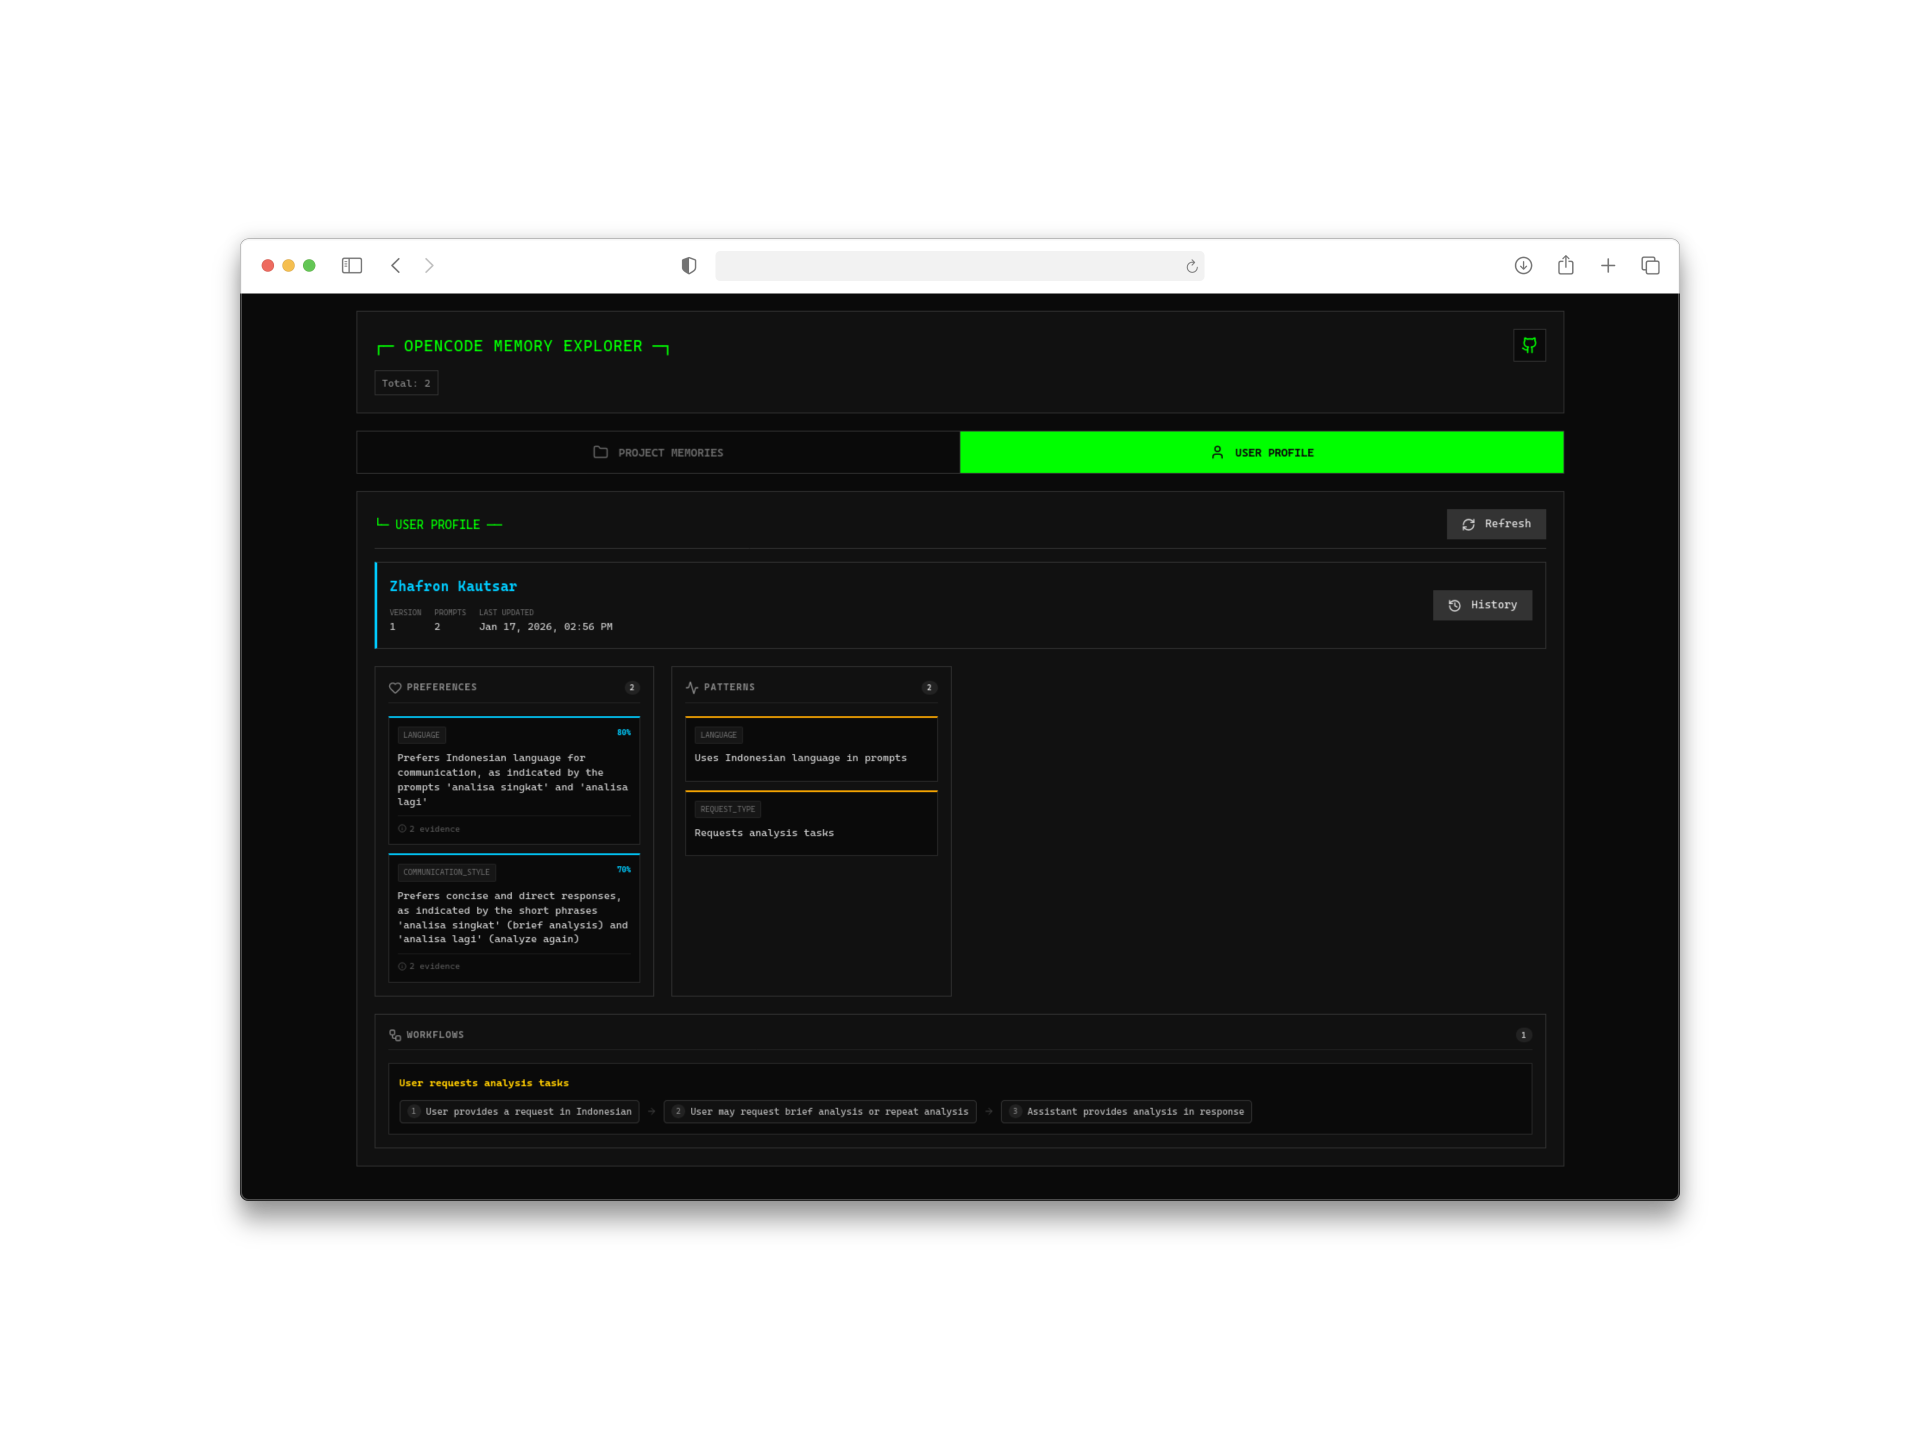Click the Refresh button
The height and width of the screenshot is (1440, 1920).
[x=1496, y=524]
